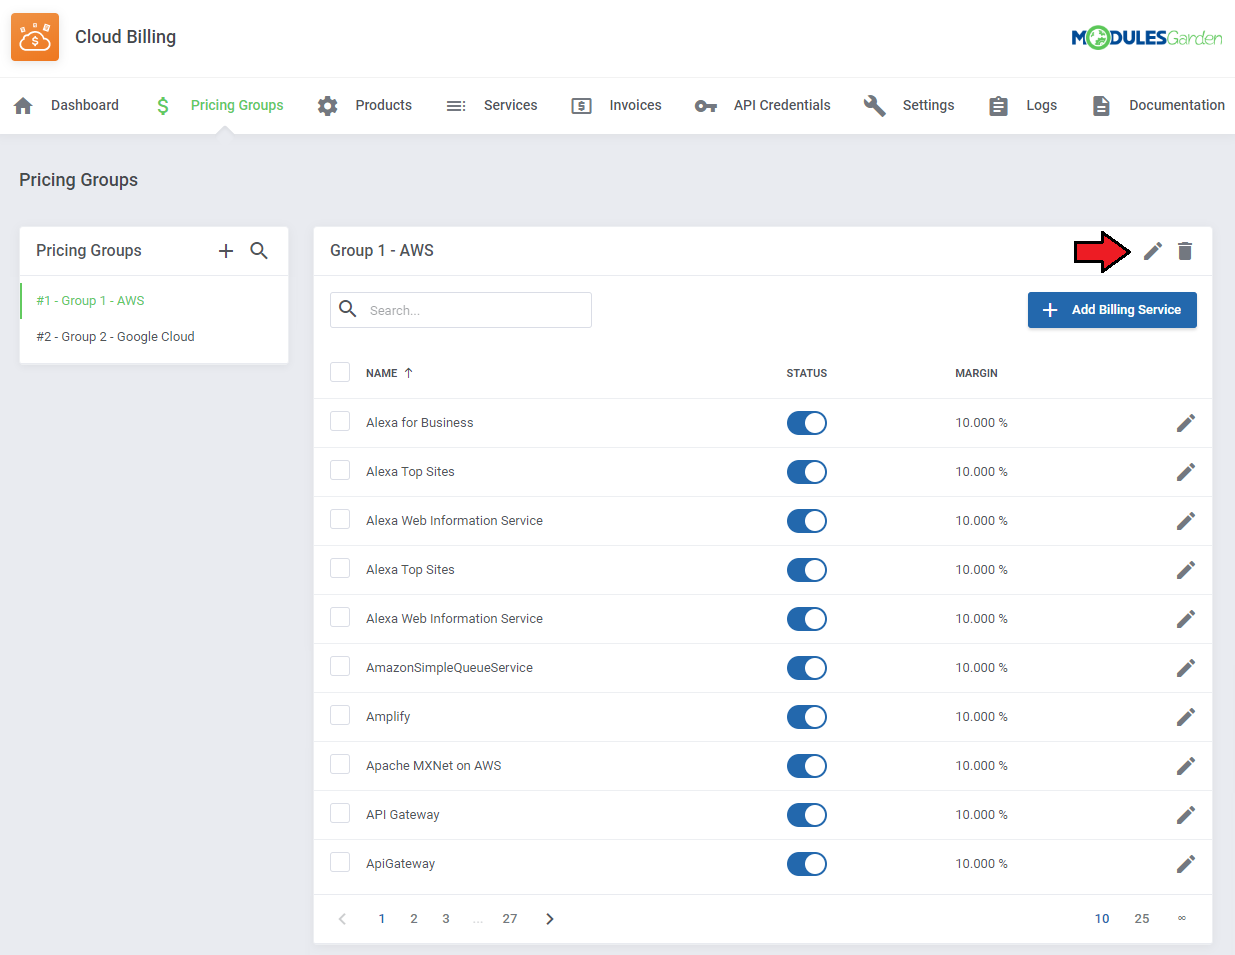
Task: Click the Add Billing Service button
Action: coord(1112,310)
